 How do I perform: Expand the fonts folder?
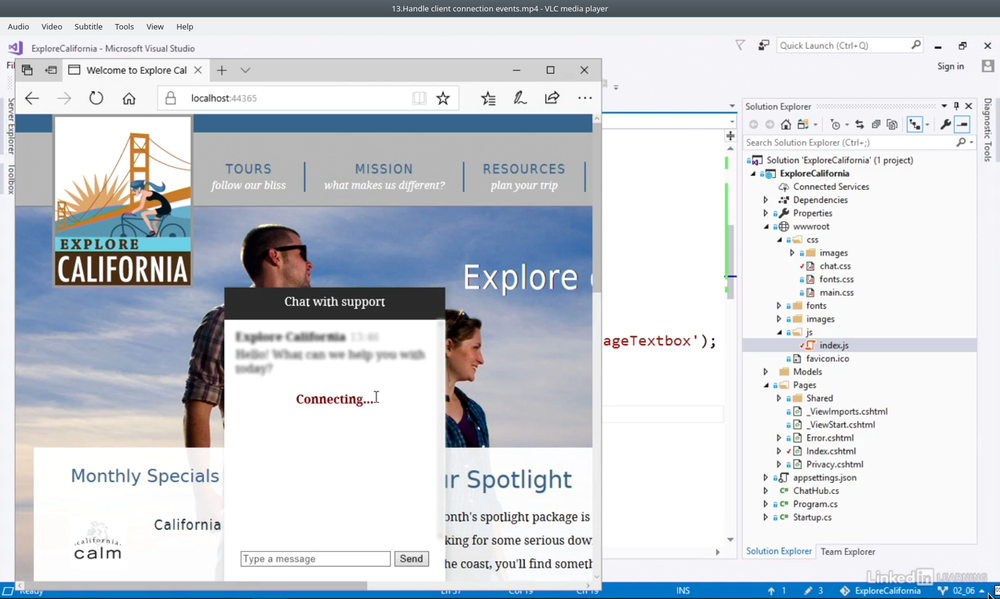[x=779, y=306]
